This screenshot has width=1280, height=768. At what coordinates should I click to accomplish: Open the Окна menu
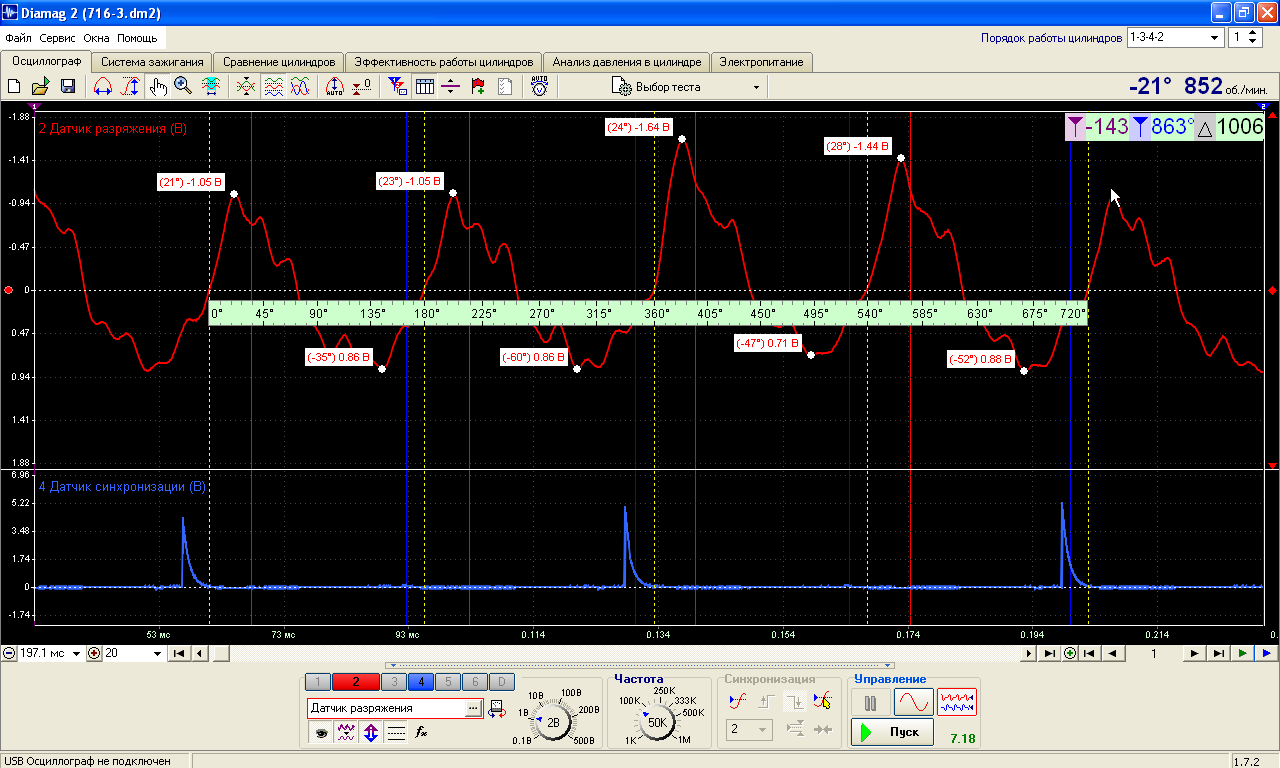[x=97, y=38]
